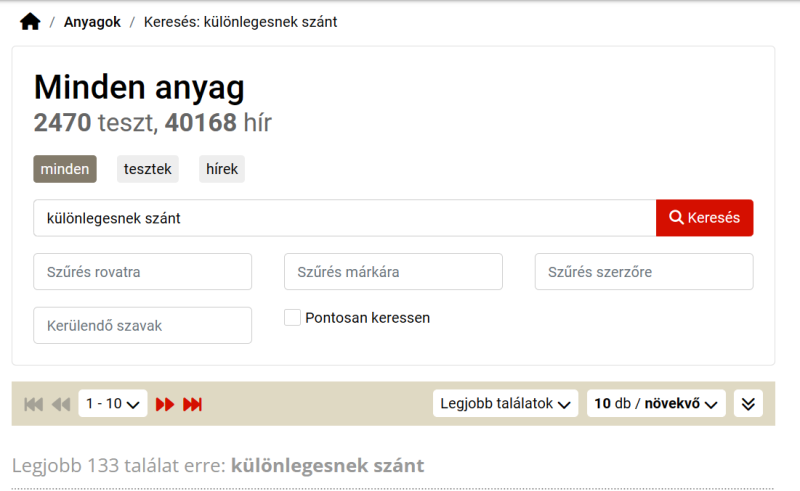The height and width of the screenshot is (491, 800).
Task: Go to the home page icon
Action: [30, 22]
